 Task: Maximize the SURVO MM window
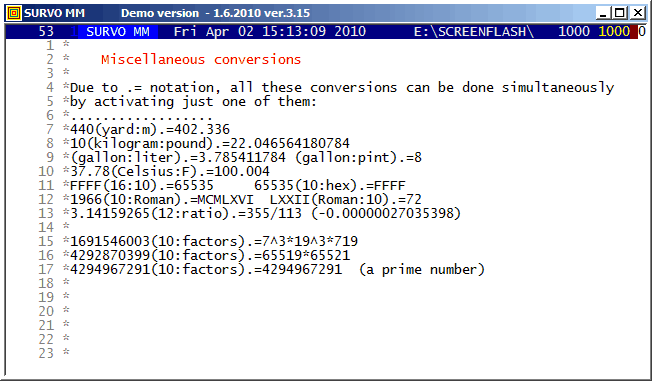(620, 13)
